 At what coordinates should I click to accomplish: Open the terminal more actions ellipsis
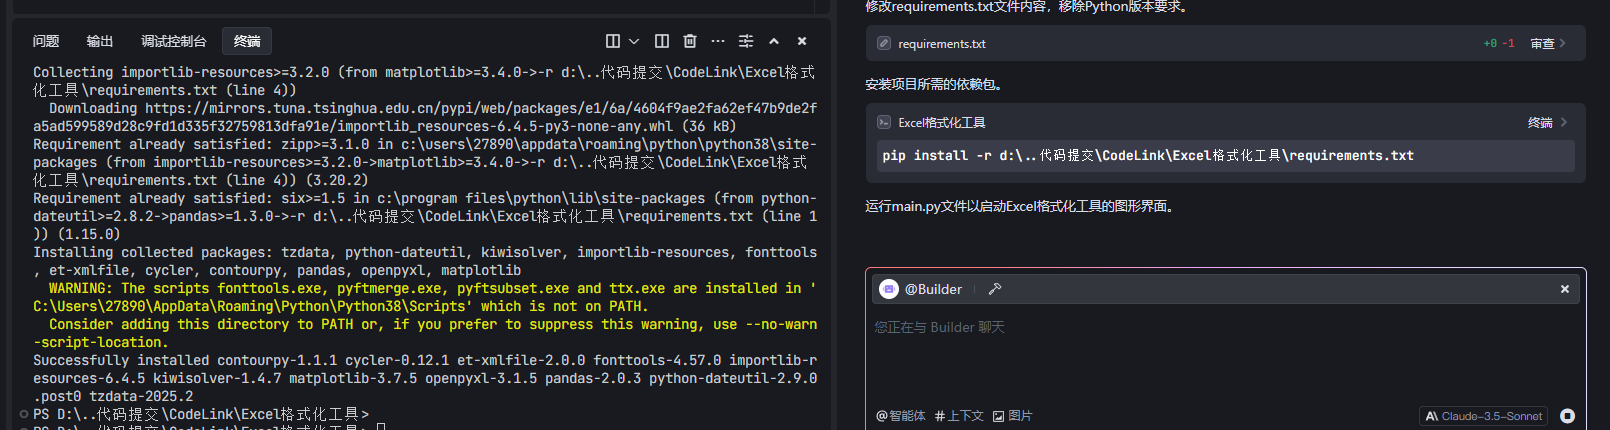coord(718,41)
